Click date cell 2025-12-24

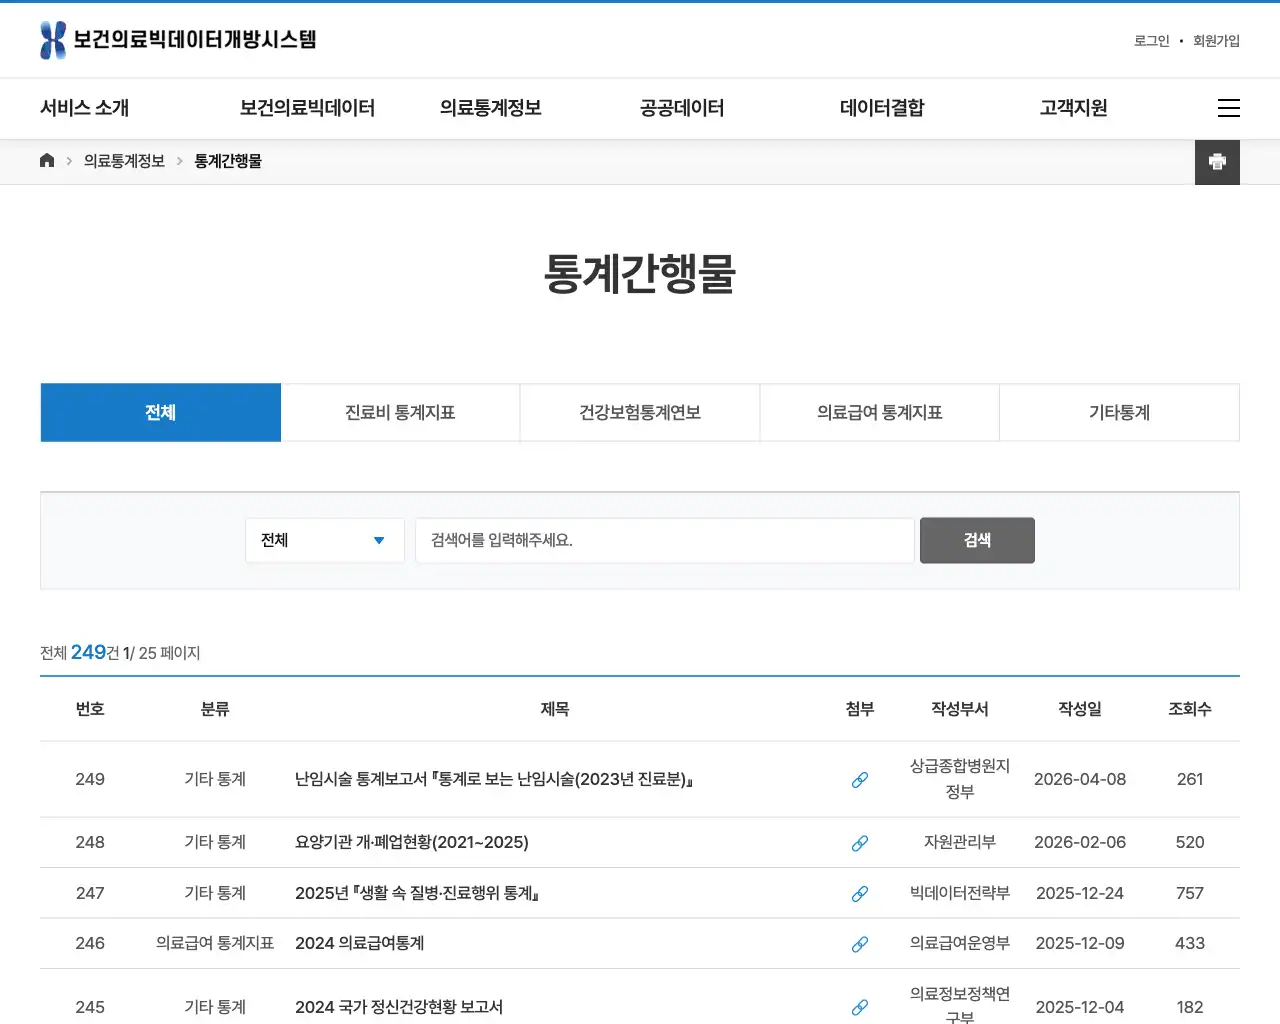pyautogui.click(x=1080, y=893)
